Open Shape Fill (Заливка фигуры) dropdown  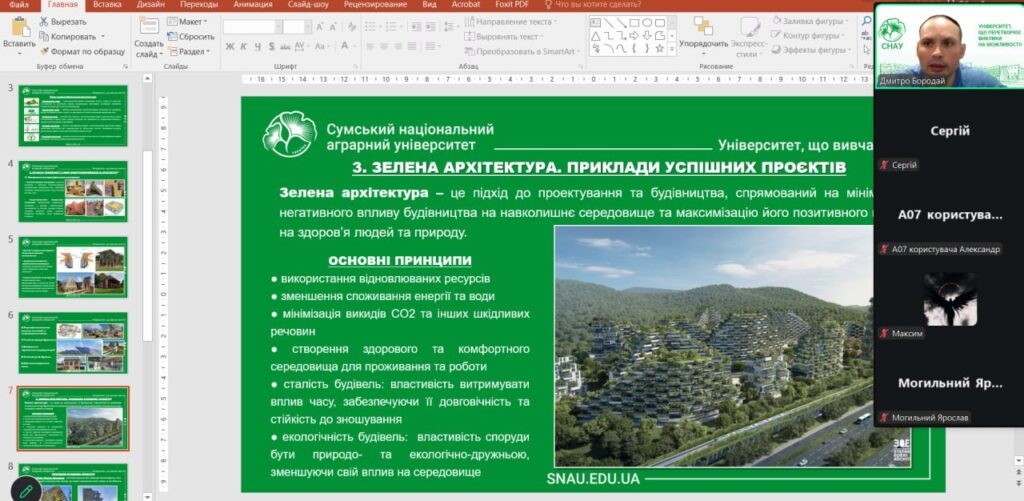[811, 21]
